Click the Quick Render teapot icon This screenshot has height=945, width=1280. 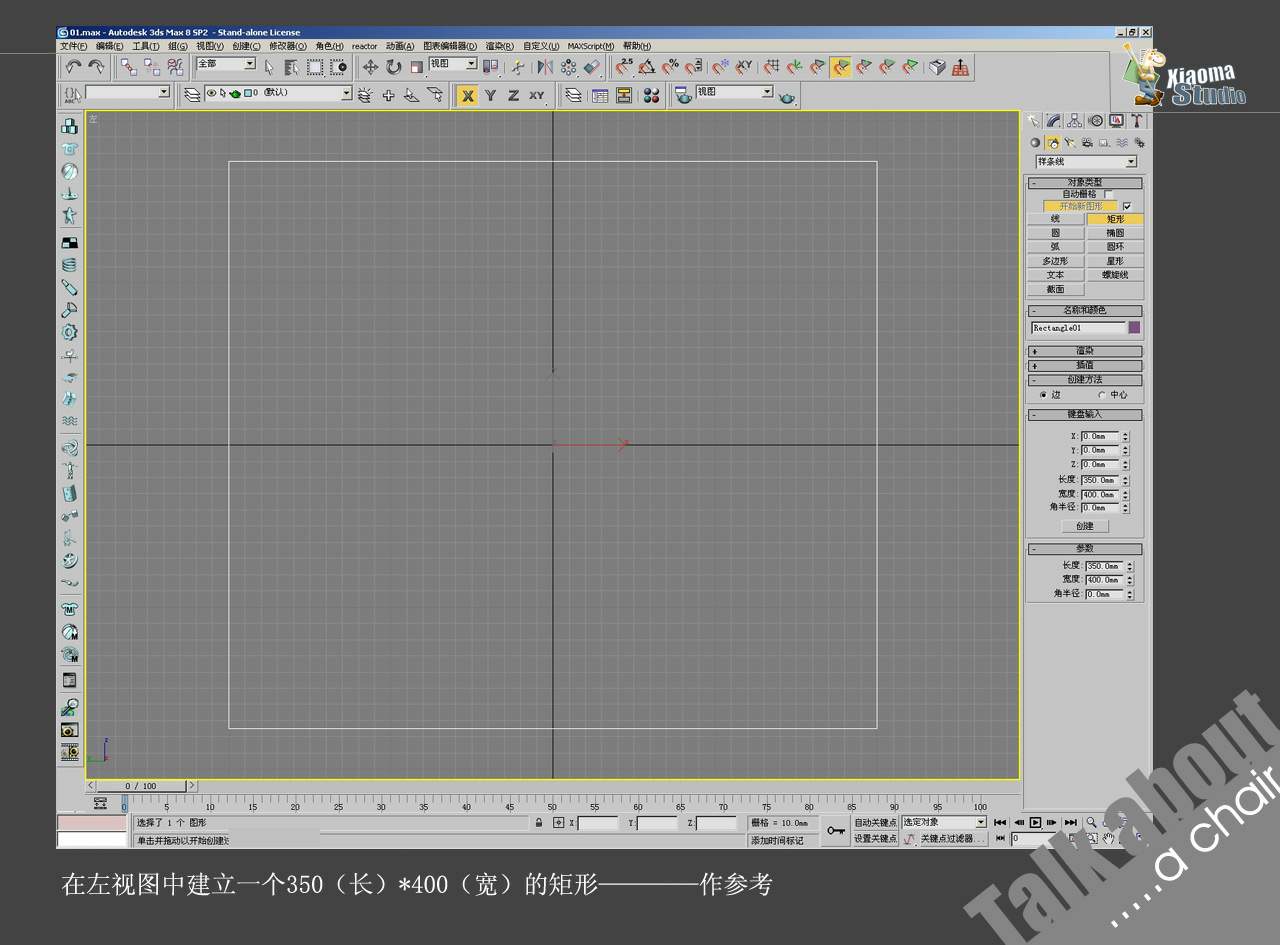coord(788,96)
